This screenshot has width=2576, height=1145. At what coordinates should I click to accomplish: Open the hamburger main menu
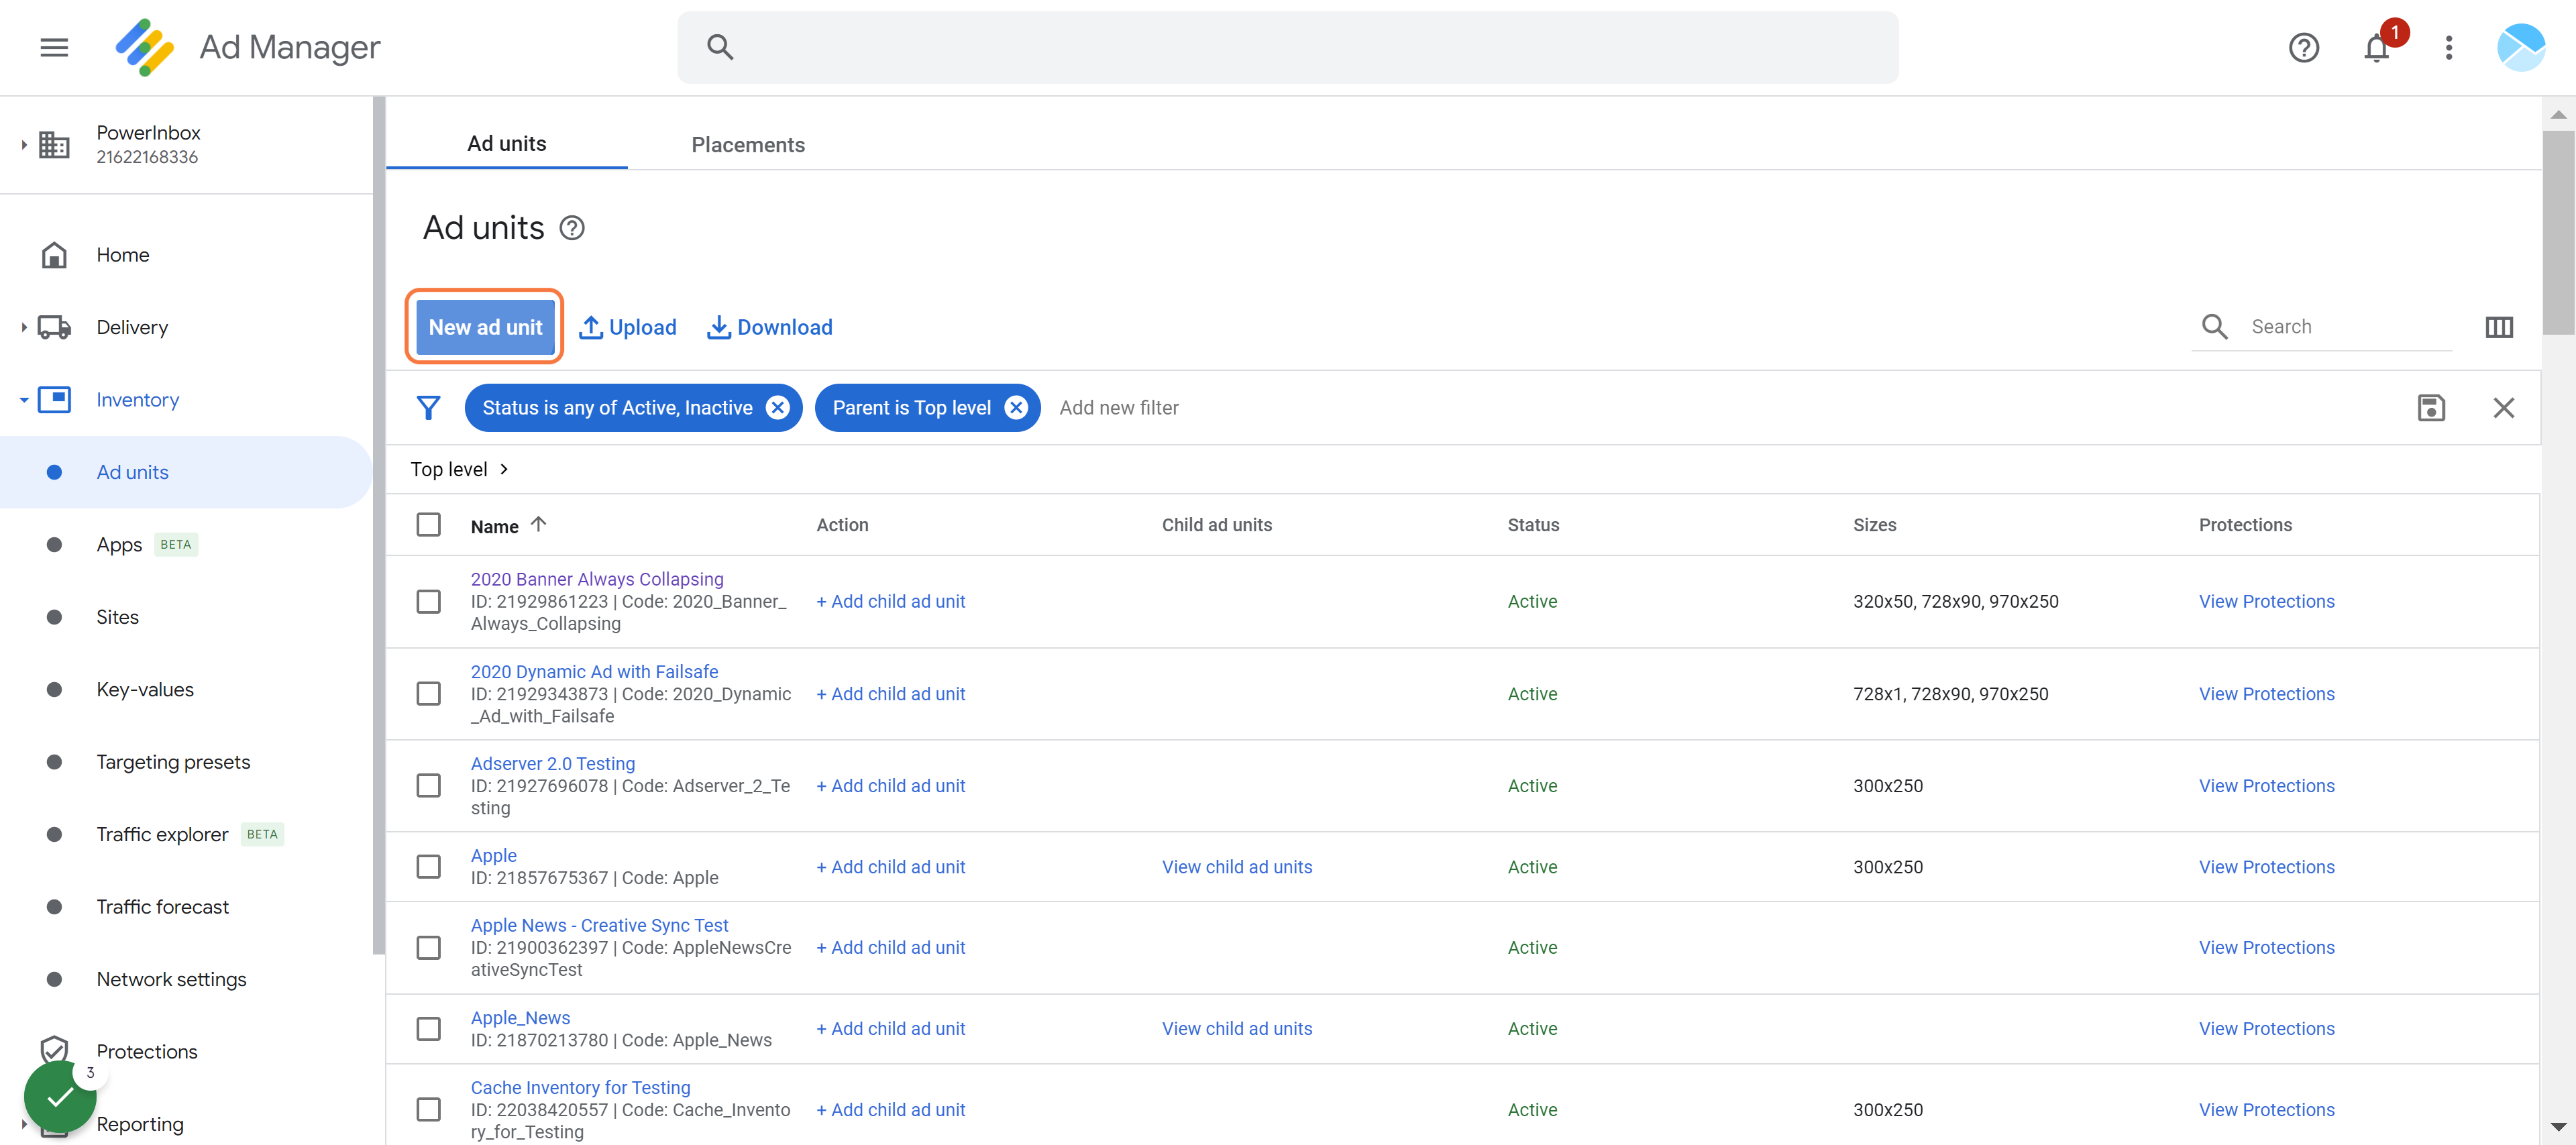tap(54, 47)
